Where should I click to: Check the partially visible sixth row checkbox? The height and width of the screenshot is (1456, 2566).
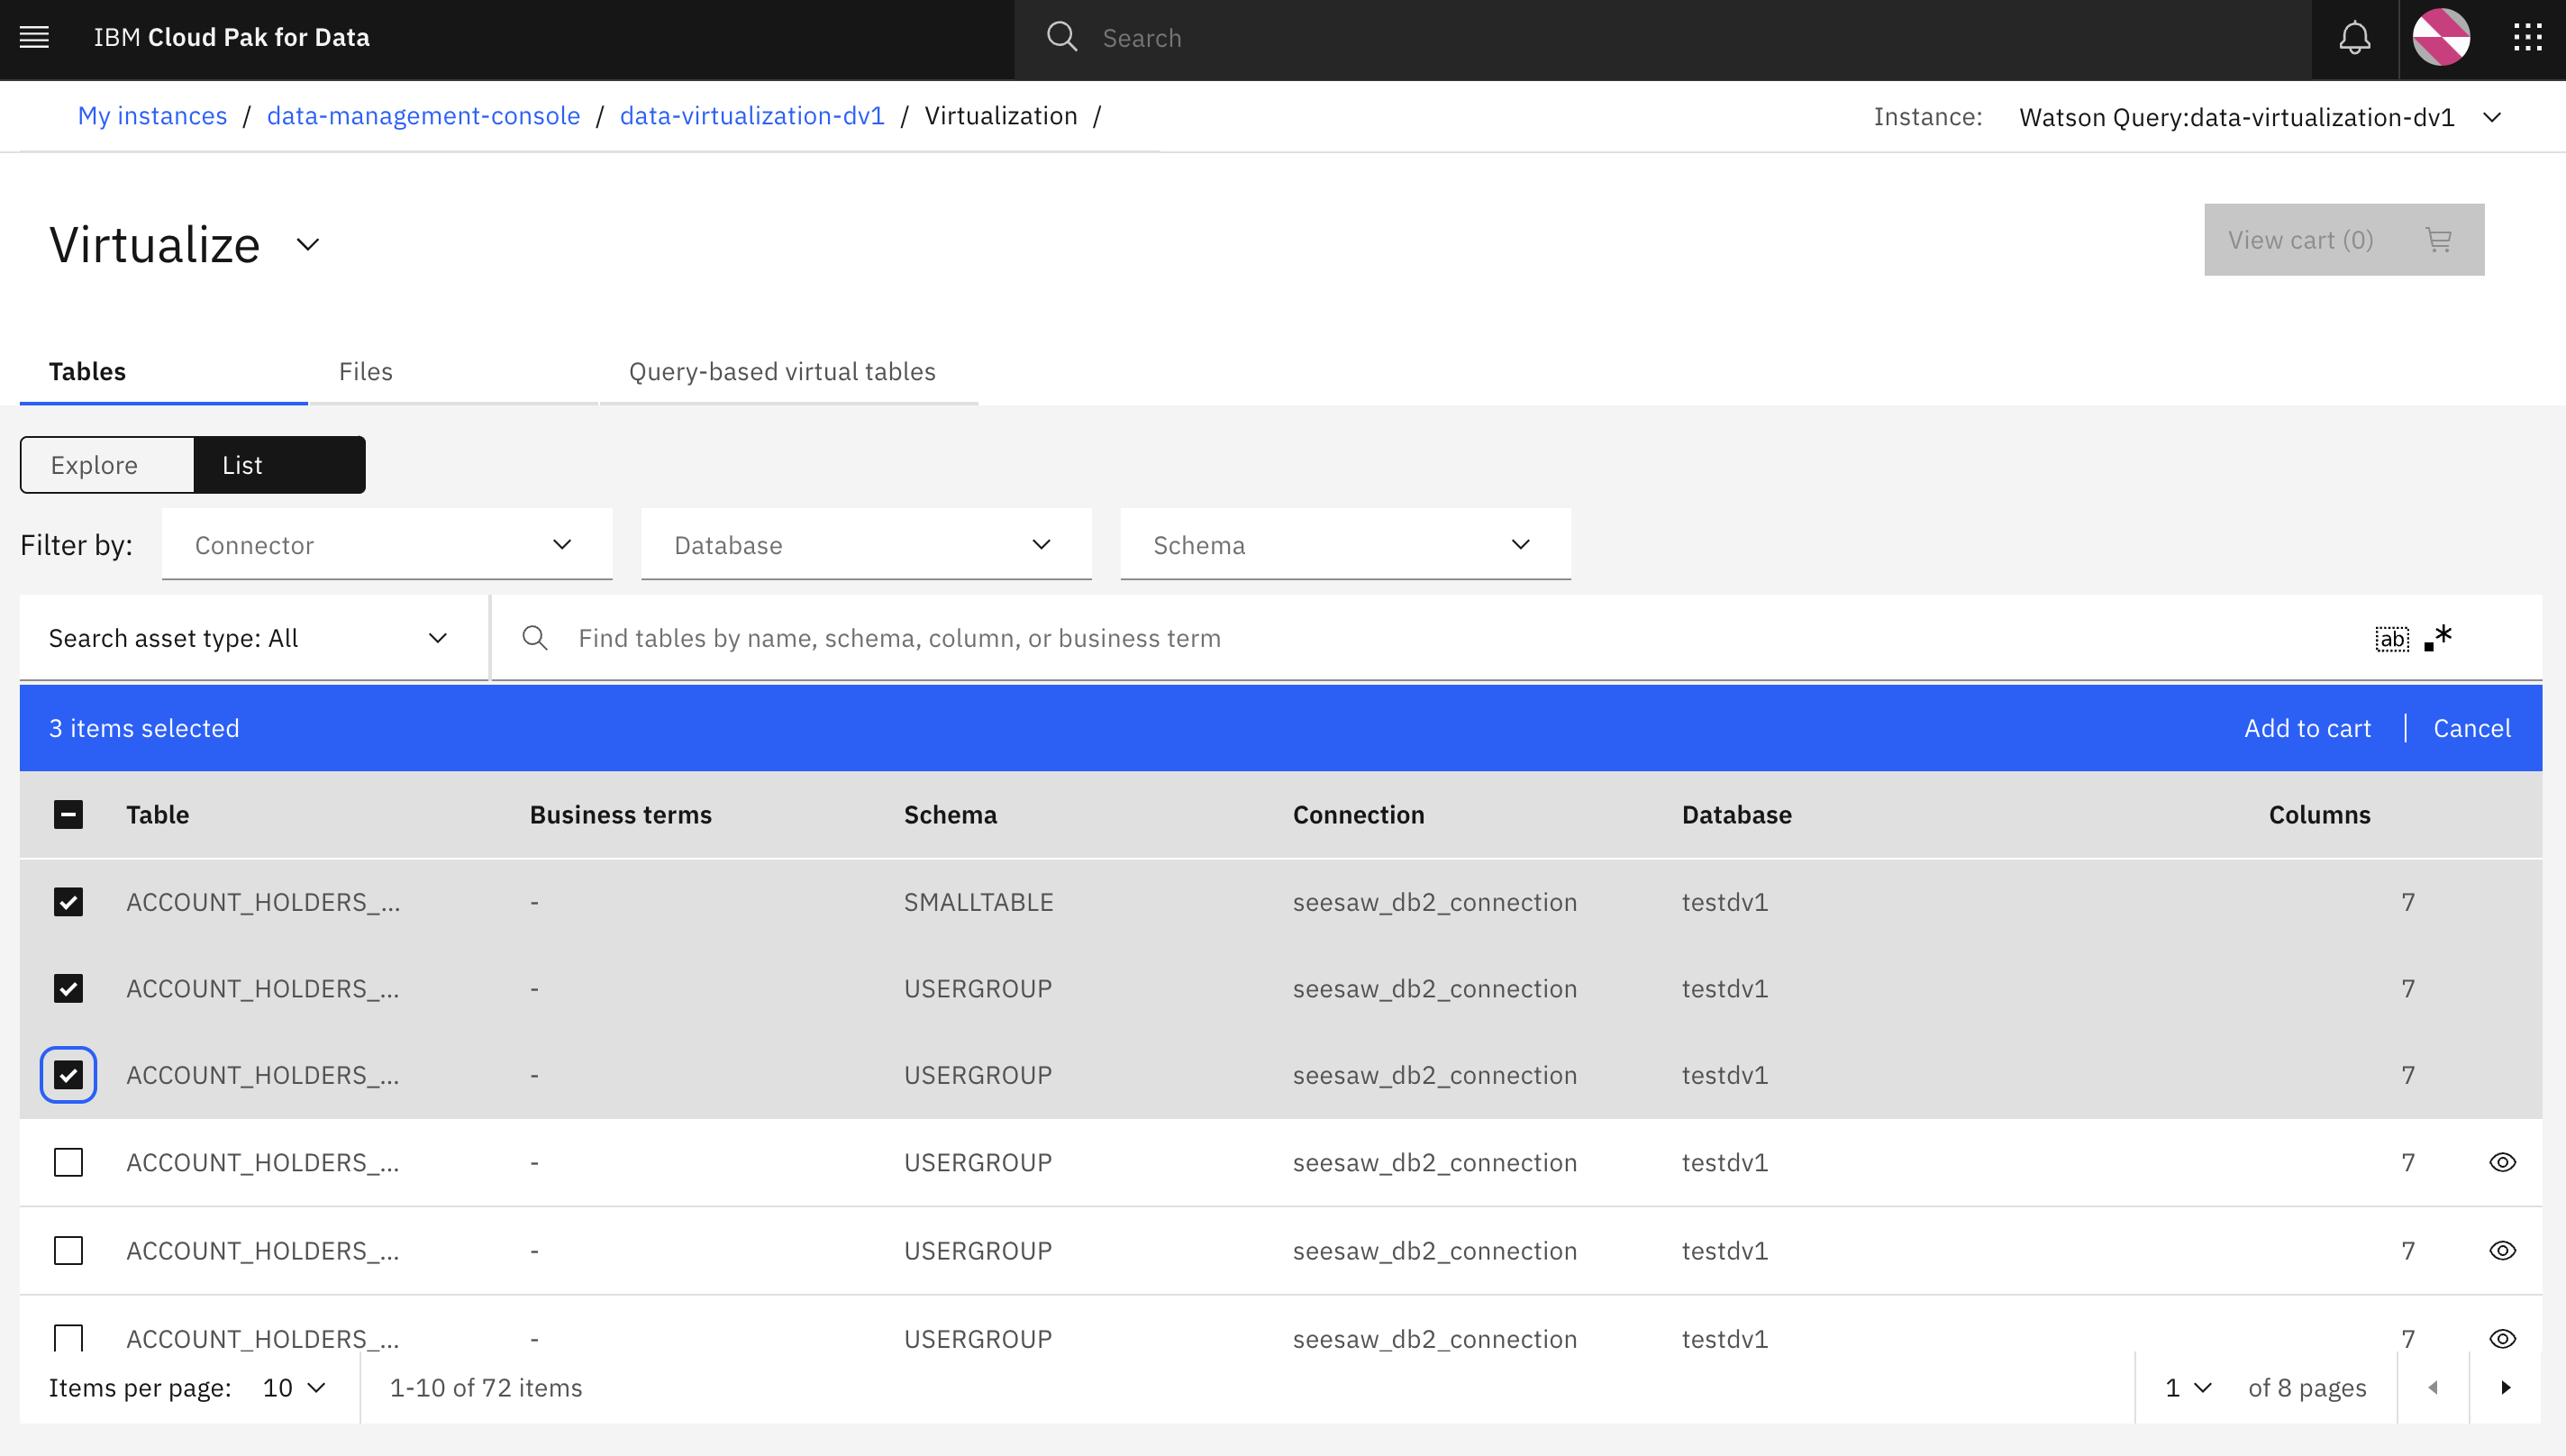(68, 1337)
